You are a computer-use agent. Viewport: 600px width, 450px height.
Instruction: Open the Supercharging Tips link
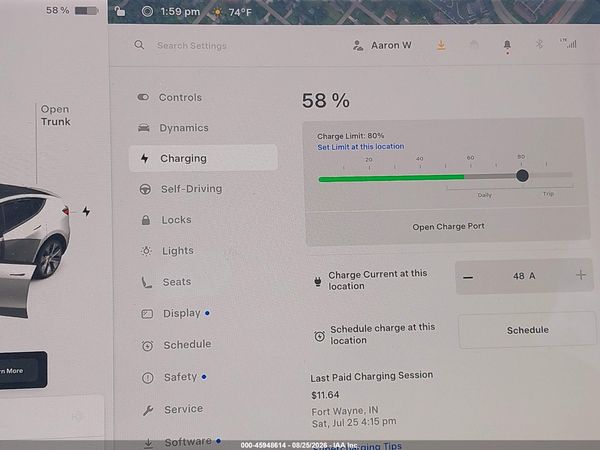[x=358, y=446]
